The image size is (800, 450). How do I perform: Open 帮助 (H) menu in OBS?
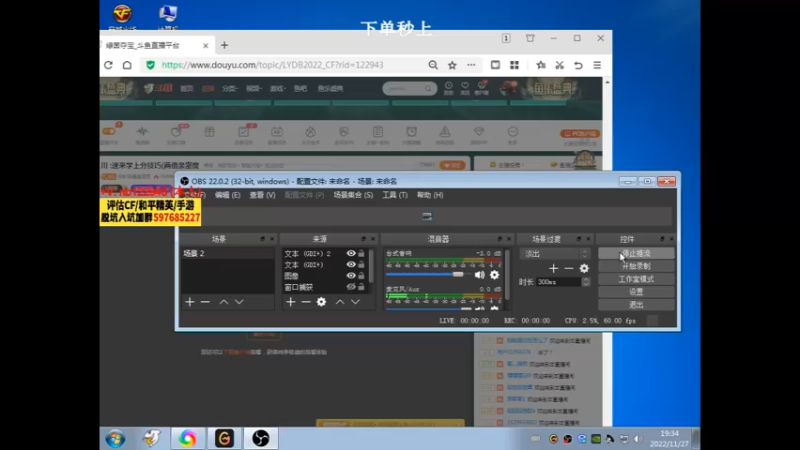430,195
